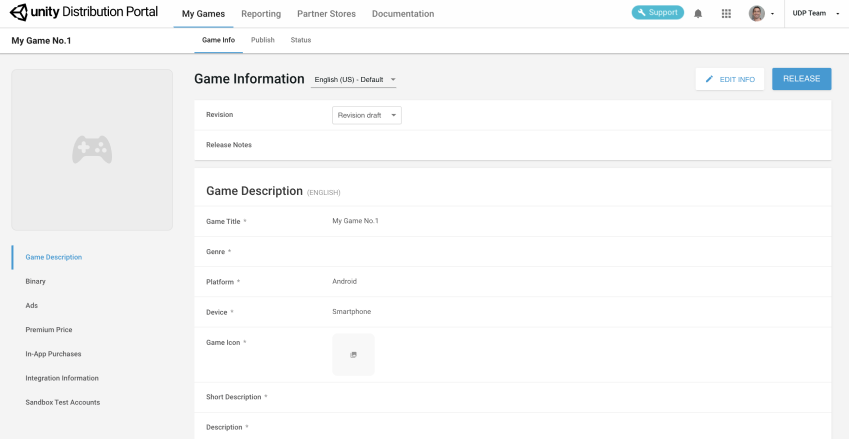Expand the UDP Team dropdown
The width and height of the screenshot is (849, 439).
[x=812, y=14]
